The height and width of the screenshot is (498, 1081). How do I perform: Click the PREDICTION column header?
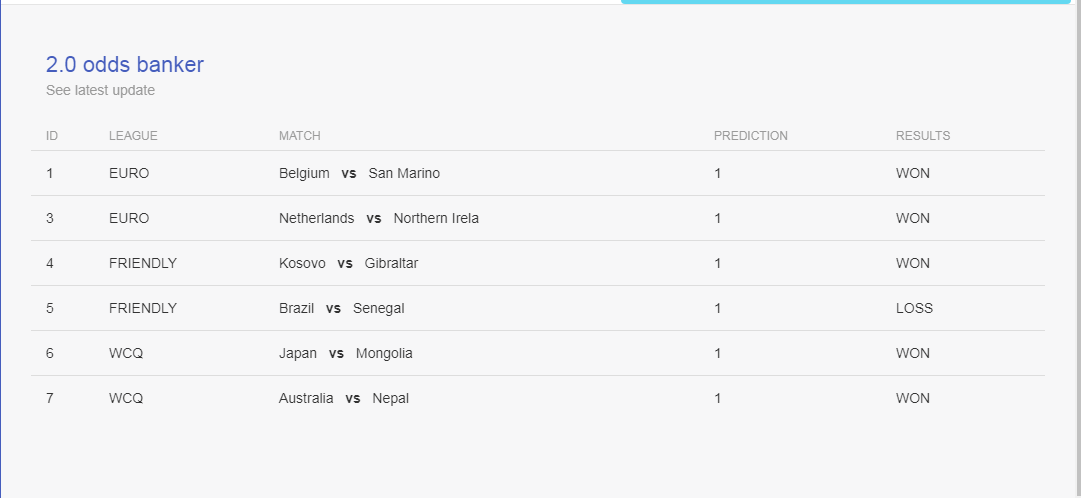751,136
